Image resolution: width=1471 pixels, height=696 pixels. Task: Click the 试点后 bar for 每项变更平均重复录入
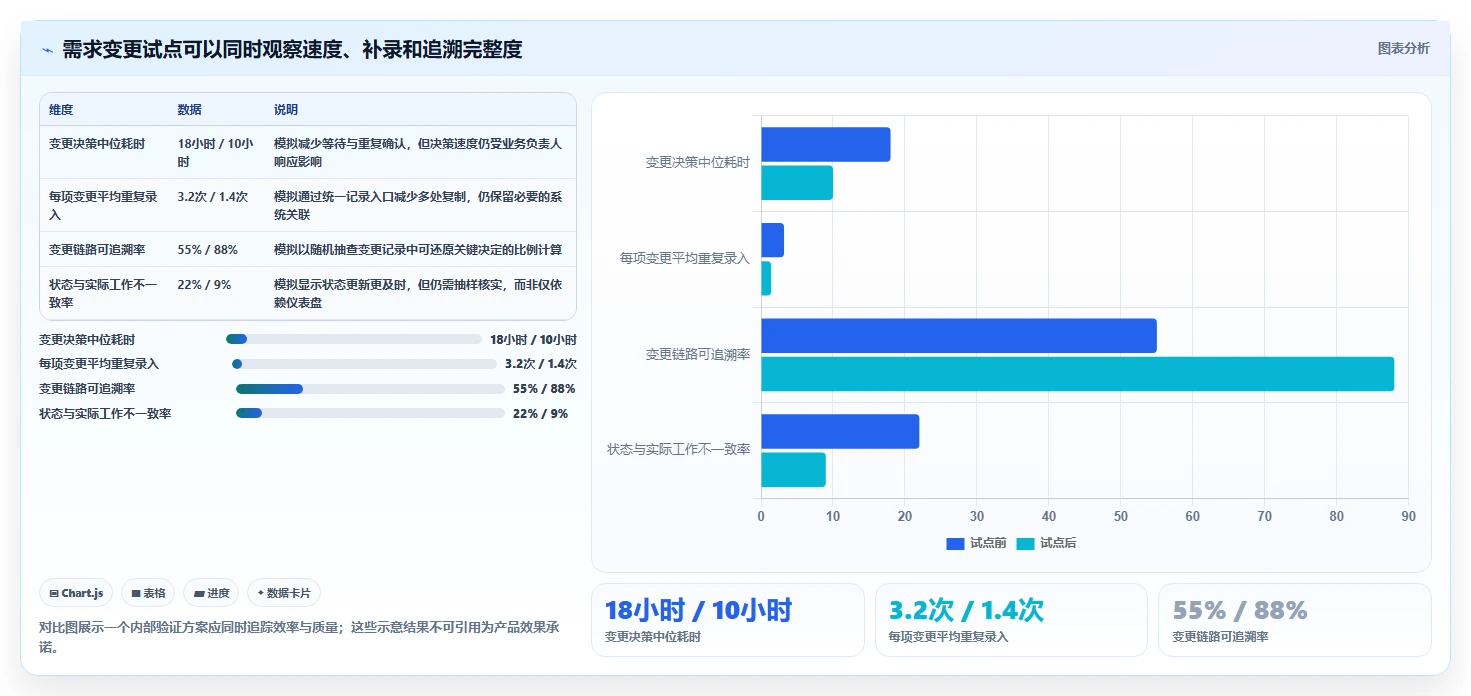[x=766, y=278]
